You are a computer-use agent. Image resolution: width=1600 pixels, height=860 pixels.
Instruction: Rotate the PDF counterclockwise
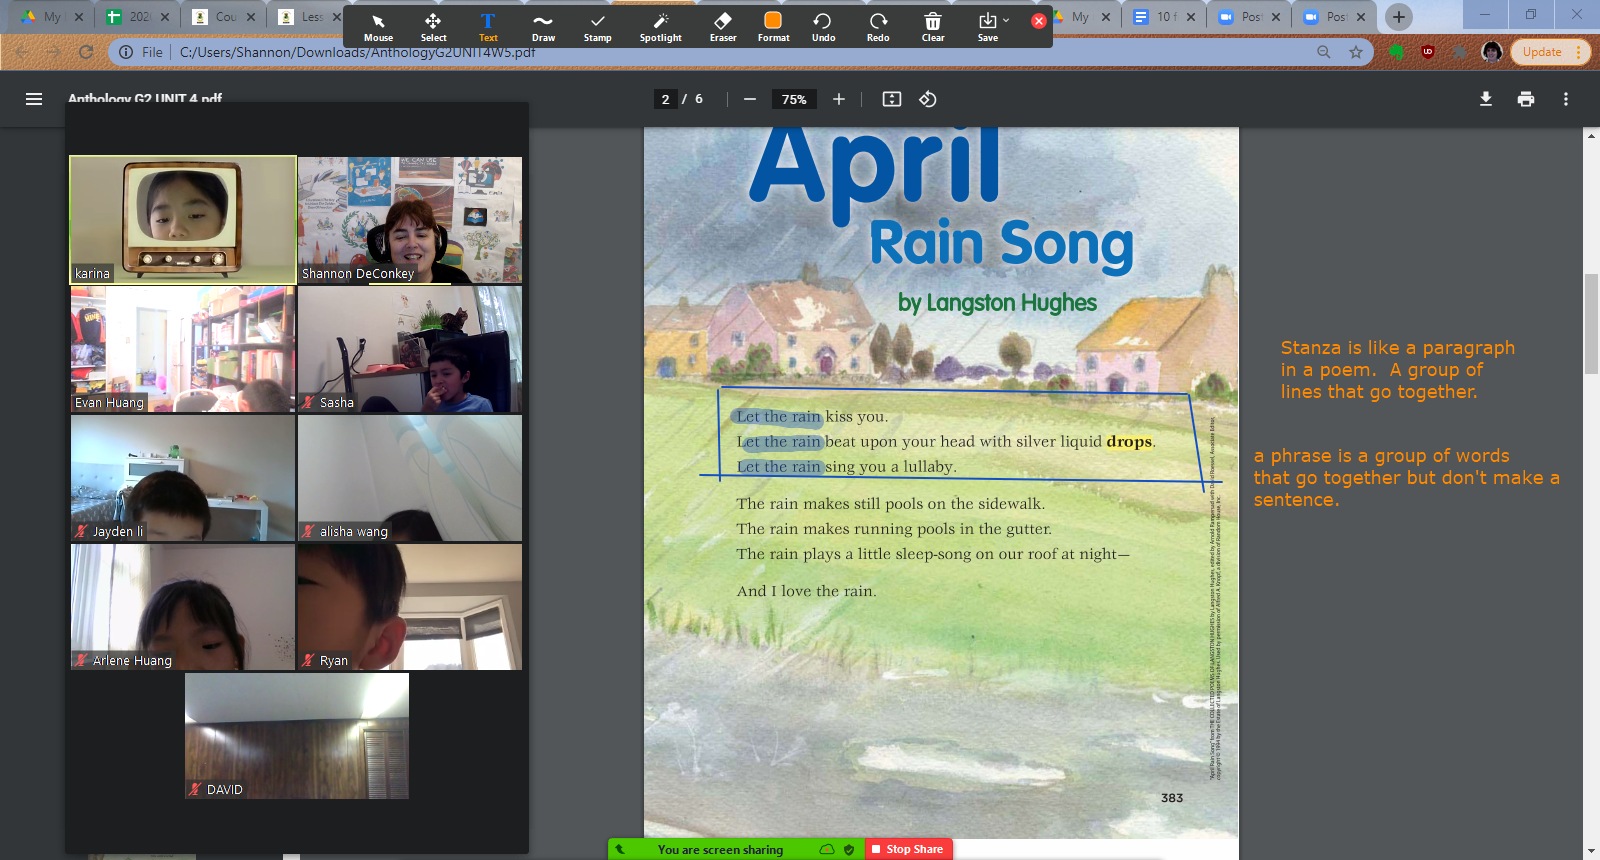click(x=928, y=99)
